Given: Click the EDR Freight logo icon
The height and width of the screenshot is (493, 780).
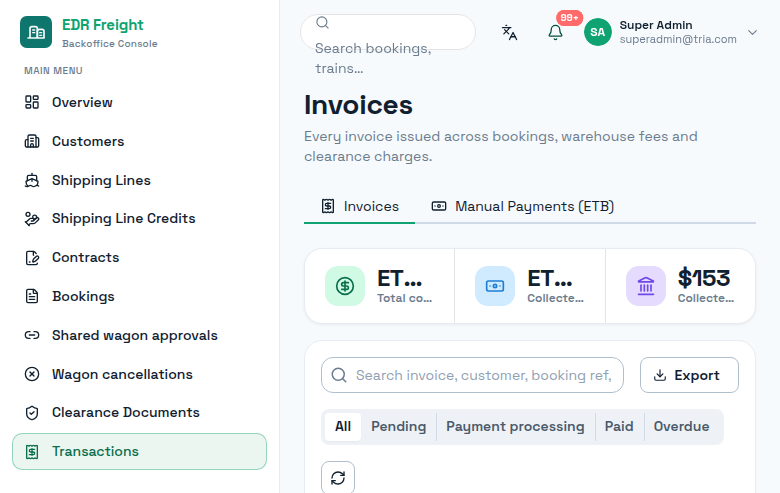Looking at the screenshot, I should (36, 32).
